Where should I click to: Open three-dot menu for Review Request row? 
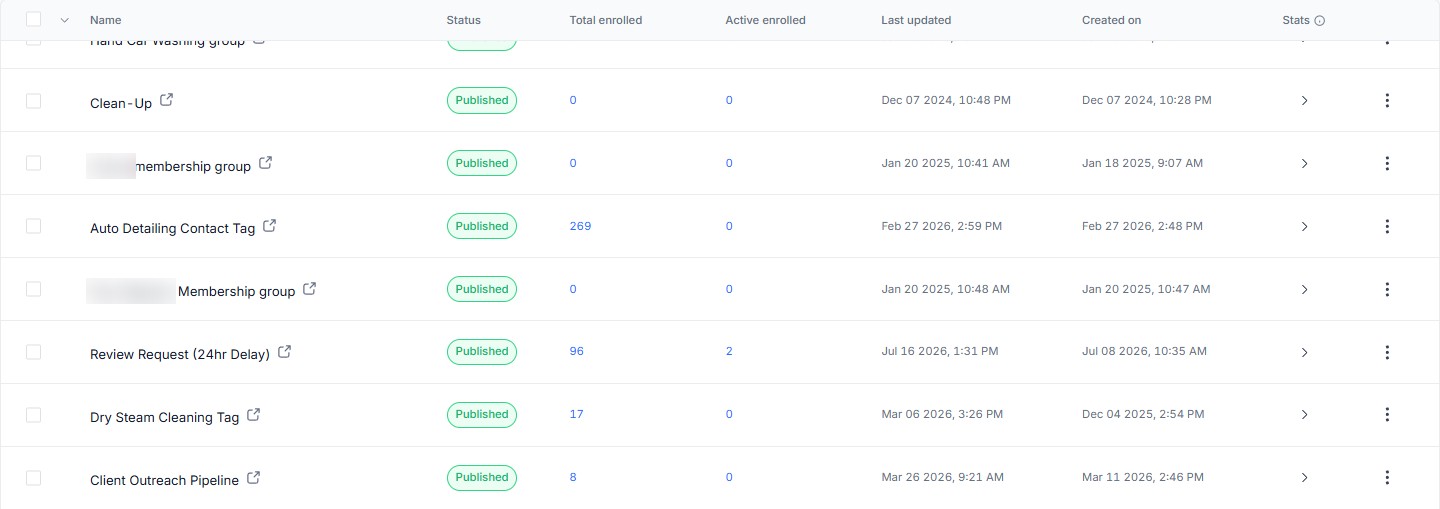tap(1387, 353)
